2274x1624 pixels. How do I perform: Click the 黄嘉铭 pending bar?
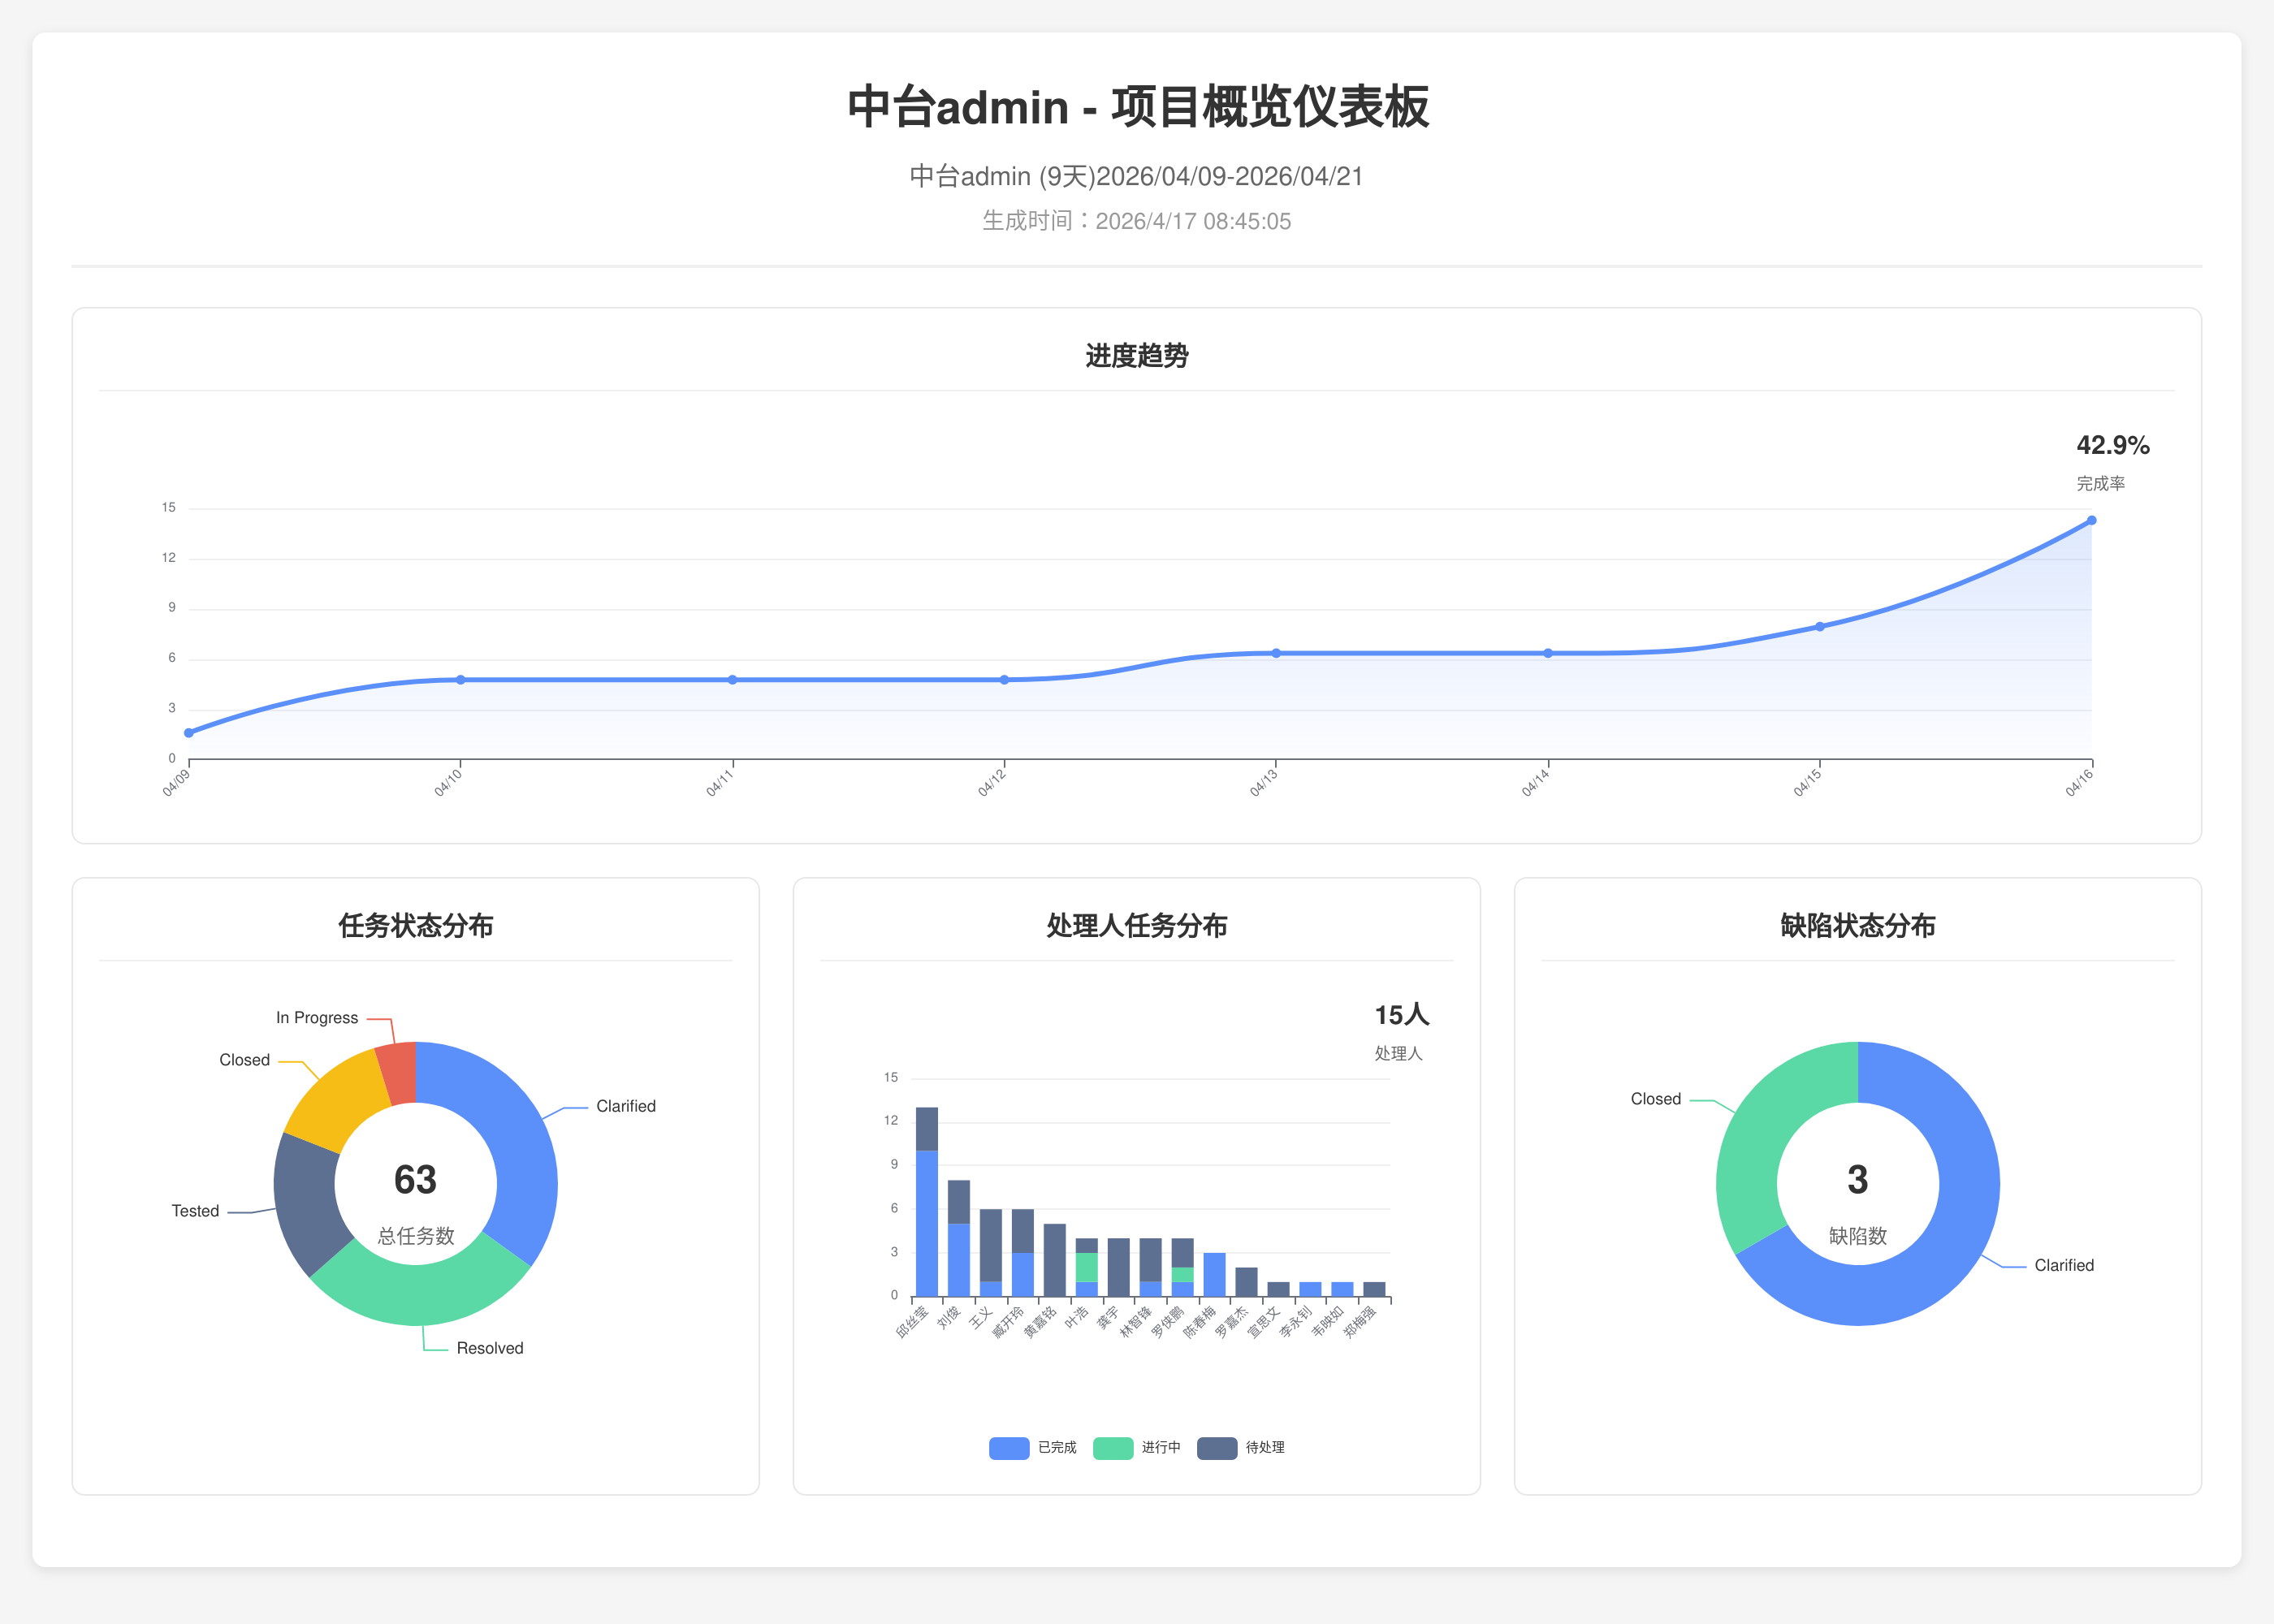tap(1054, 1260)
